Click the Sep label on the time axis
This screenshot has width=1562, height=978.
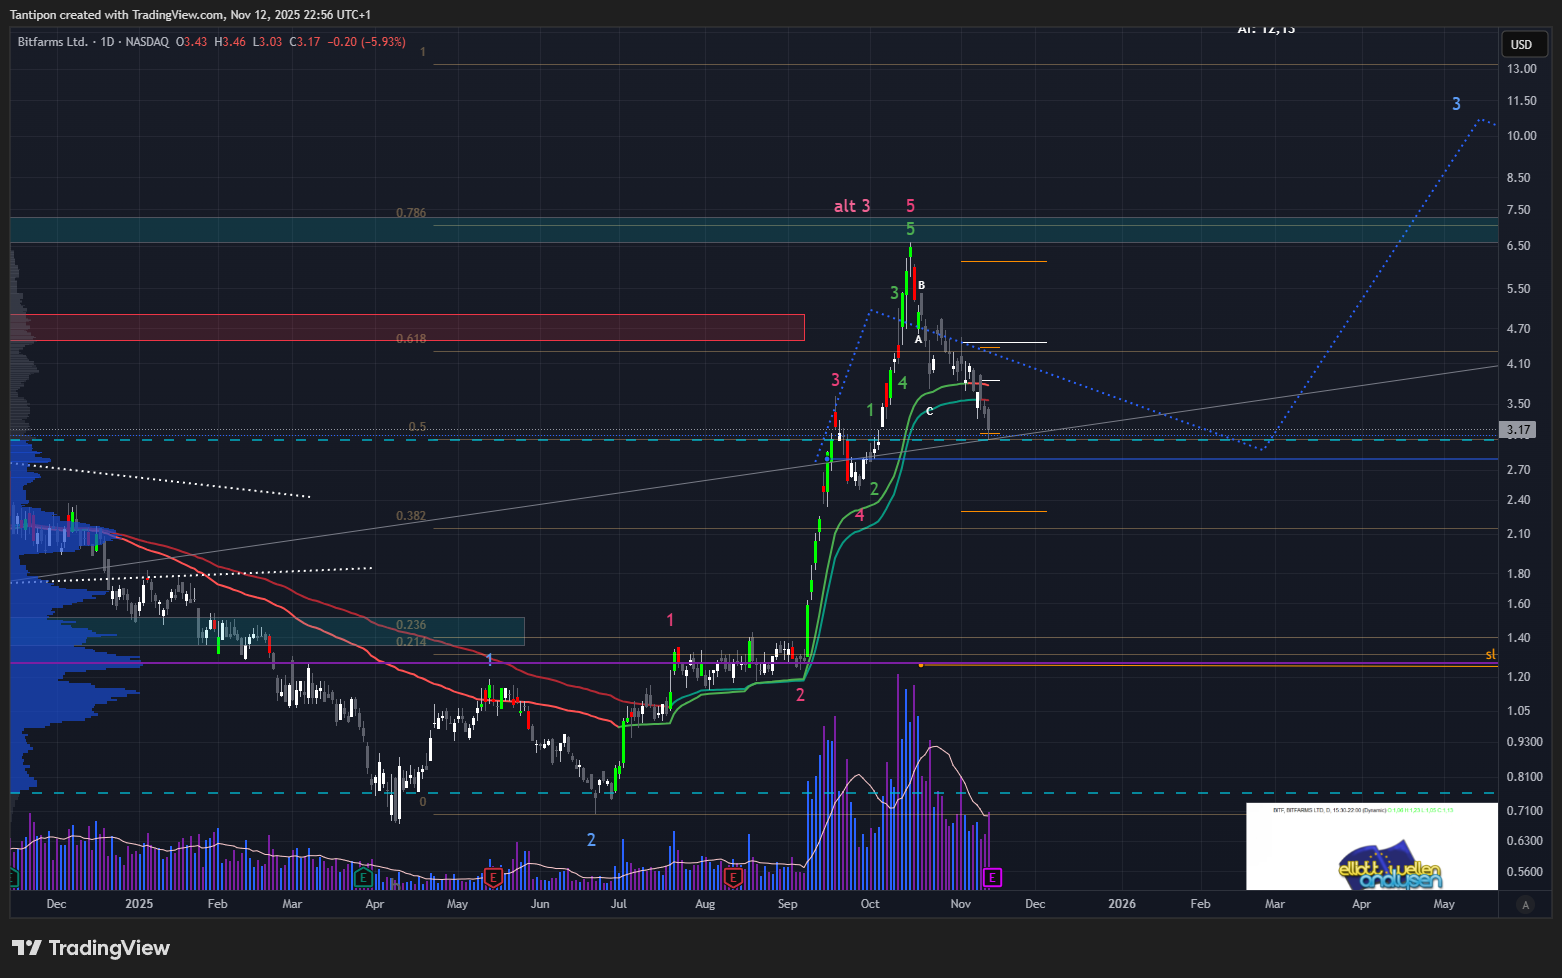[x=787, y=904]
